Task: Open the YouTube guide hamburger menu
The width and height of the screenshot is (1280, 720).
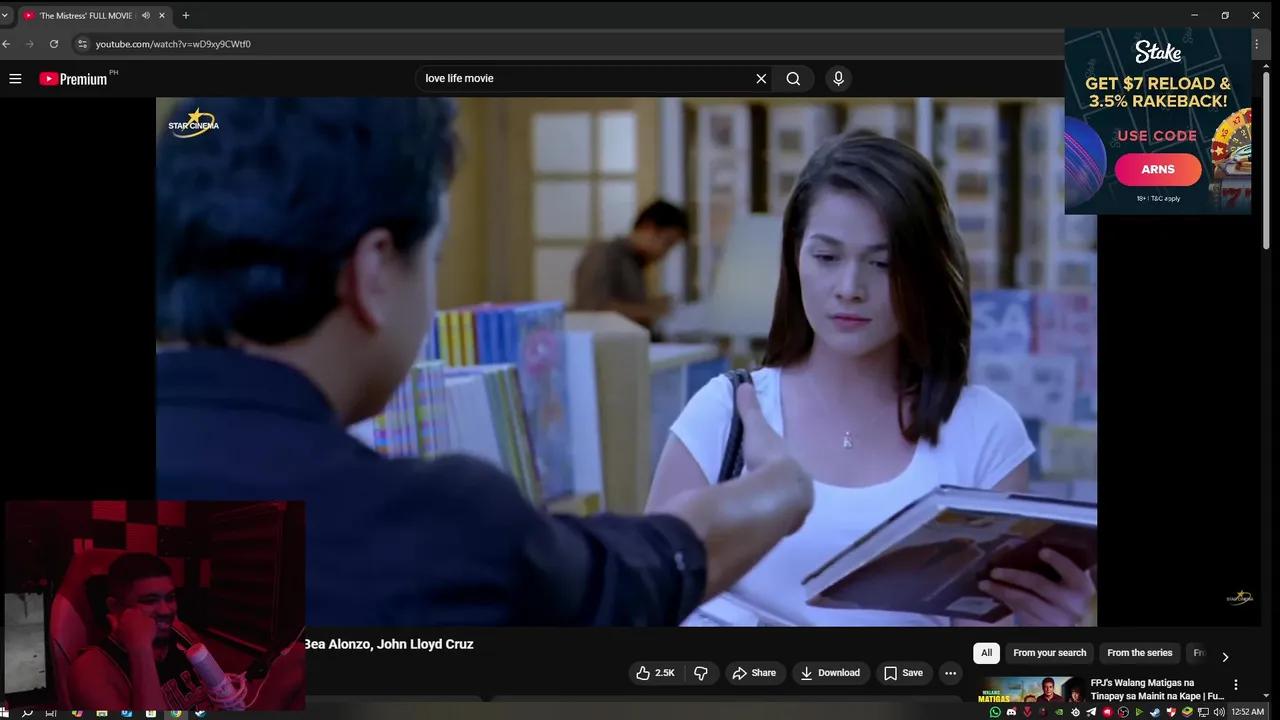Action: 15,78
